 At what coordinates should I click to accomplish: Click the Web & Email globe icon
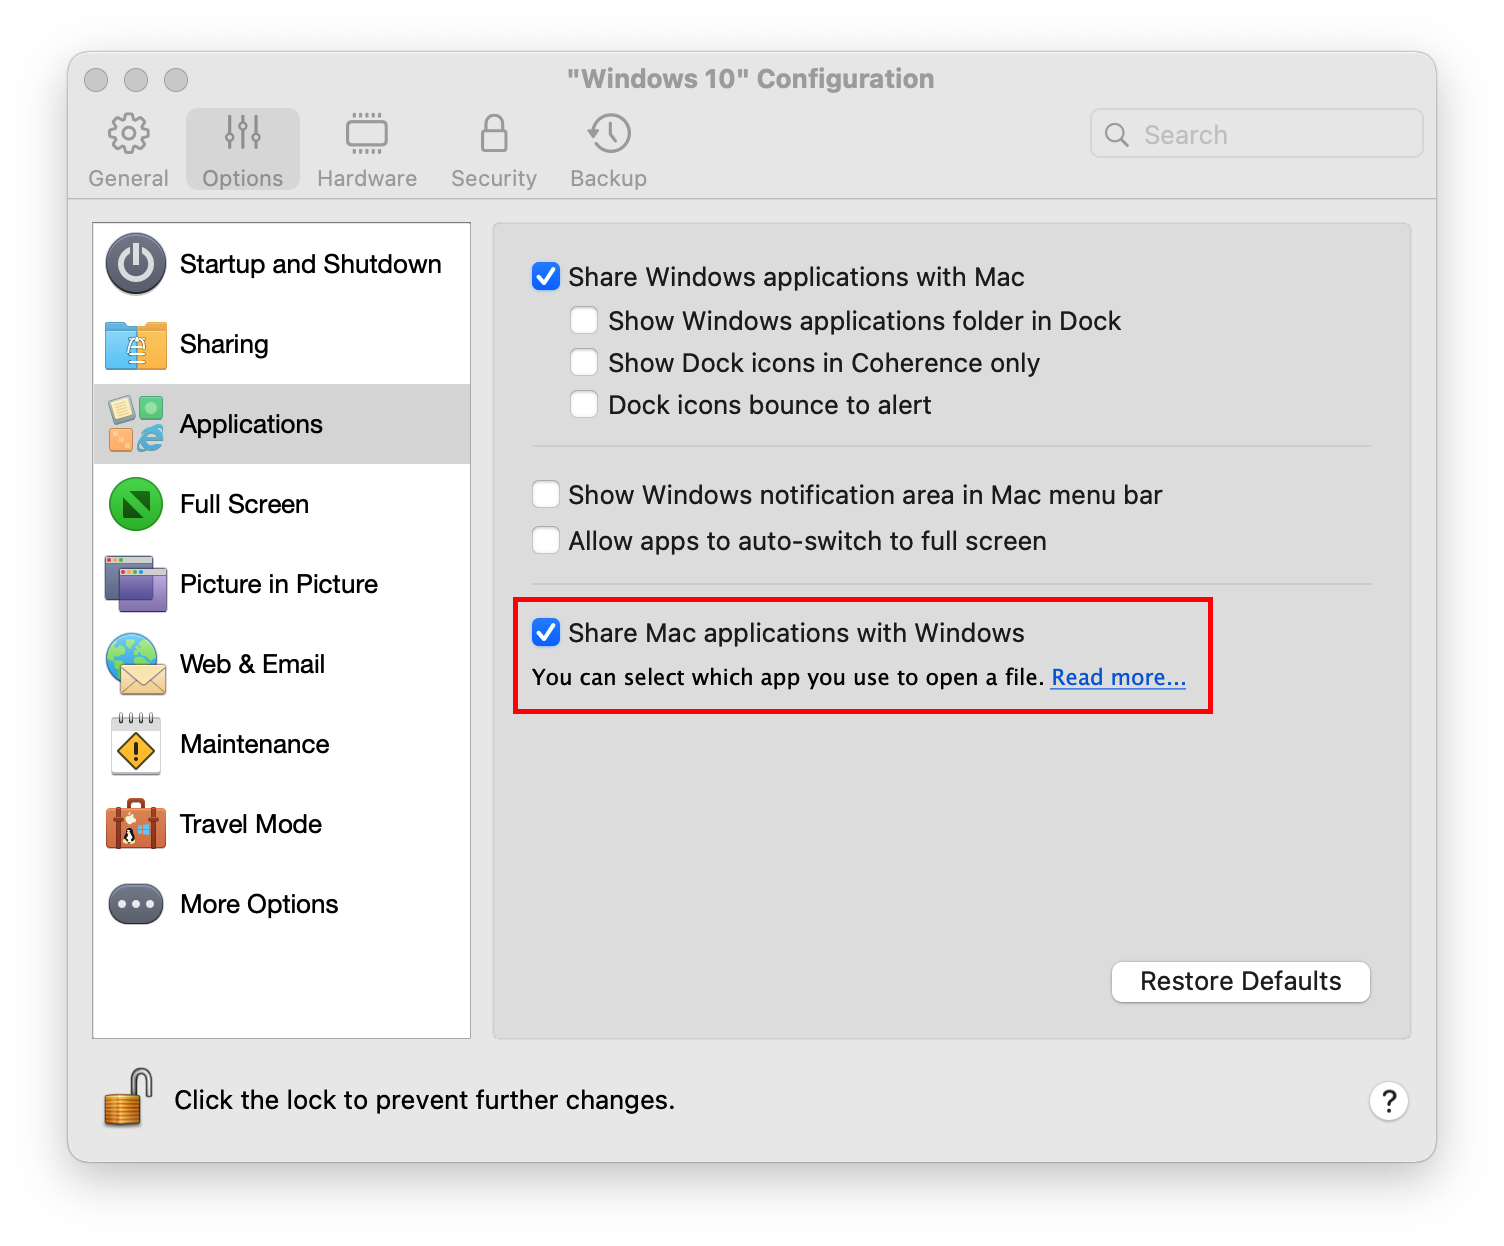point(135,664)
